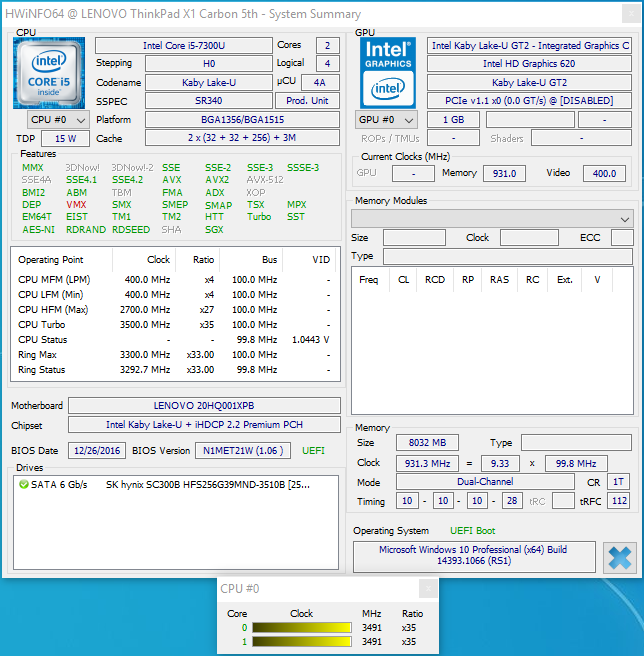Select the CPU HFM (Max) row
The width and height of the screenshot is (644, 656).
coord(174,310)
